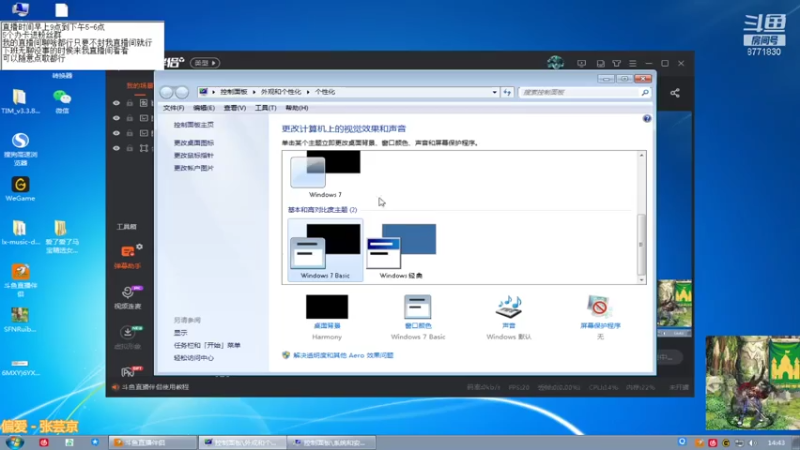Open the 帮助(H) menu
Viewport: 800px width, 450px height.
[296, 108]
